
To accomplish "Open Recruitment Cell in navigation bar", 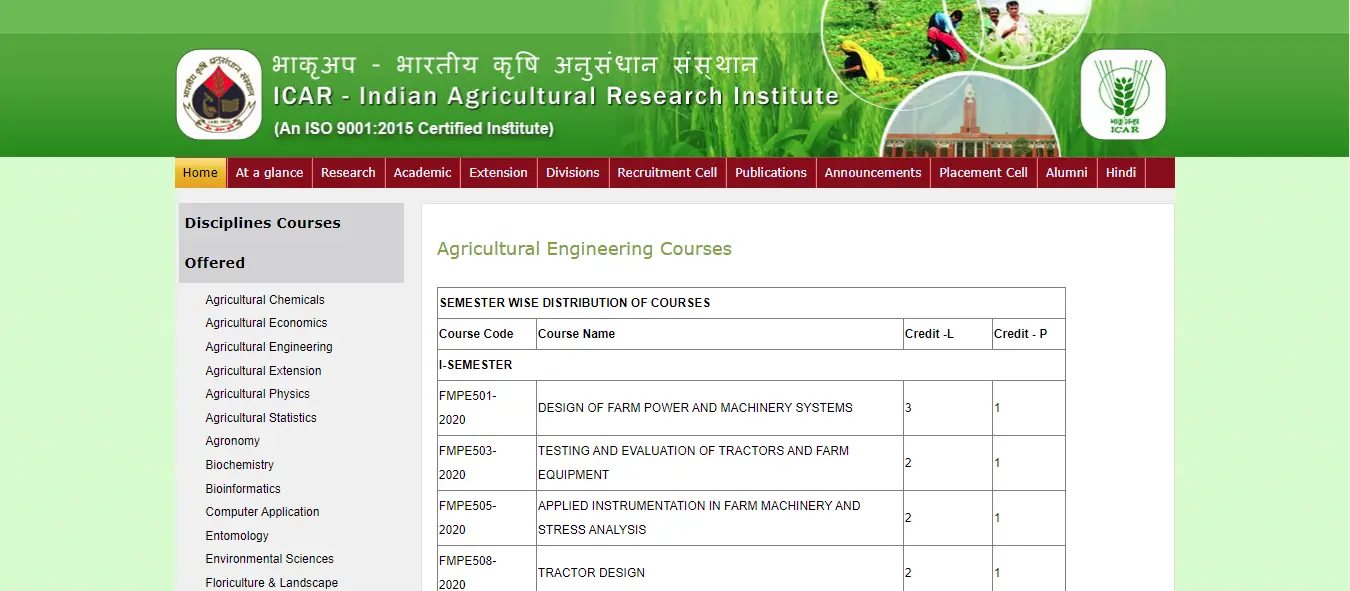I will click(667, 172).
